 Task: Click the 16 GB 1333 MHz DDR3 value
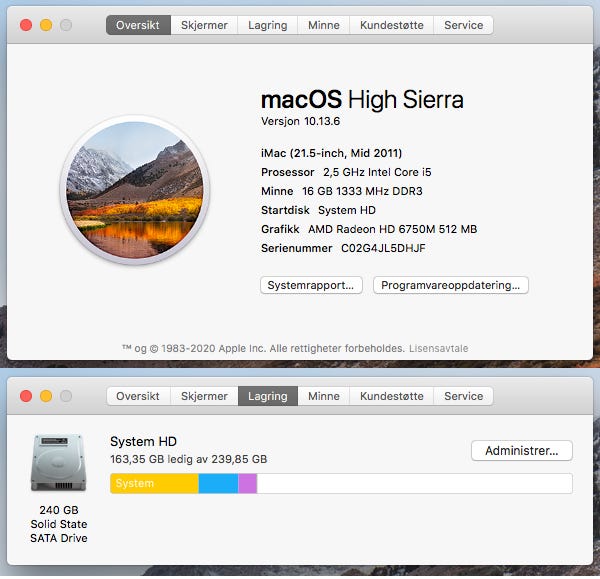362,191
